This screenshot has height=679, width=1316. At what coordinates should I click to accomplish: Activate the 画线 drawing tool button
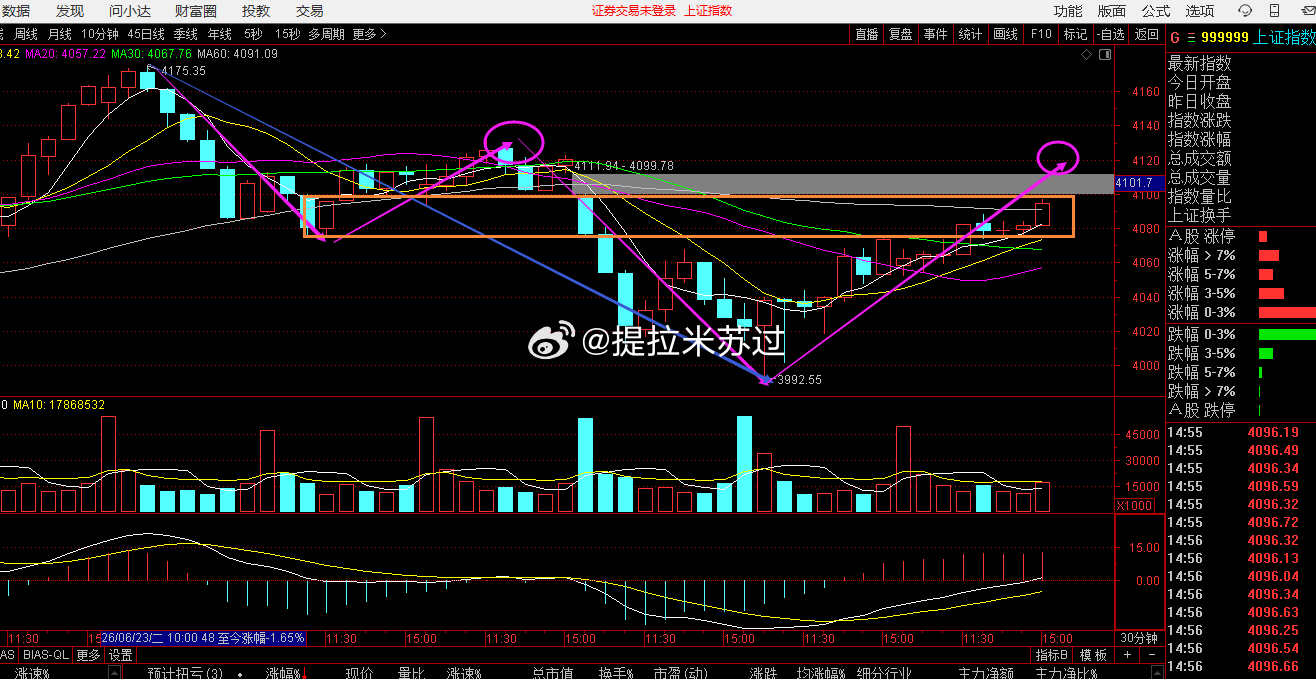coord(1005,34)
